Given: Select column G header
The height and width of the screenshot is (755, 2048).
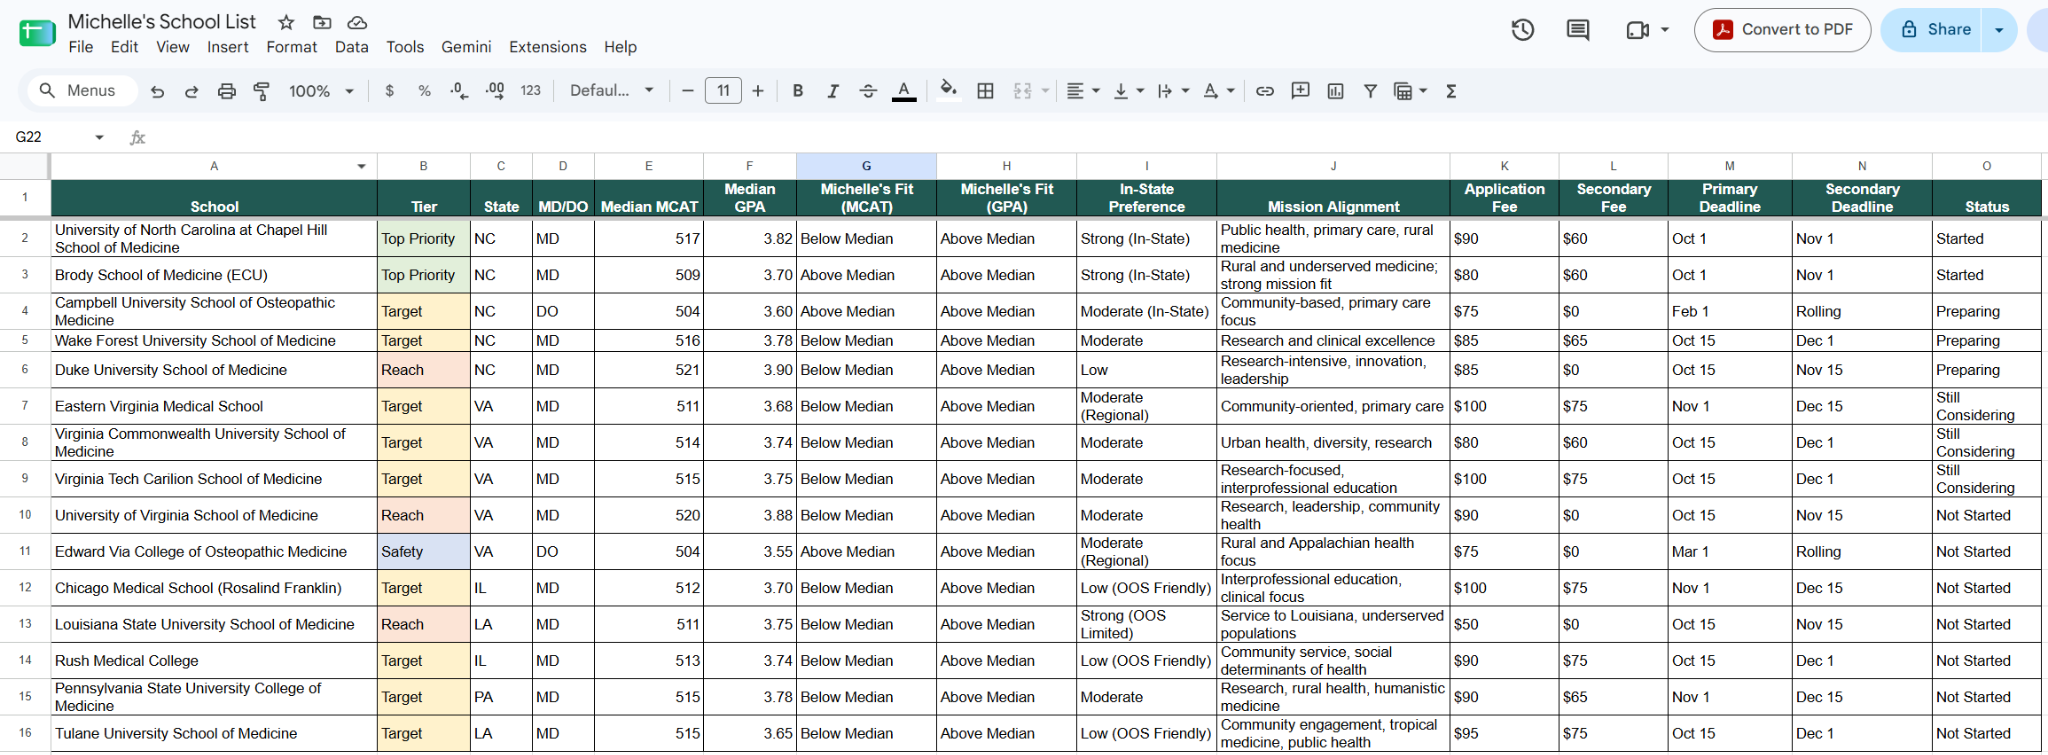Looking at the screenshot, I should pos(866,166).
